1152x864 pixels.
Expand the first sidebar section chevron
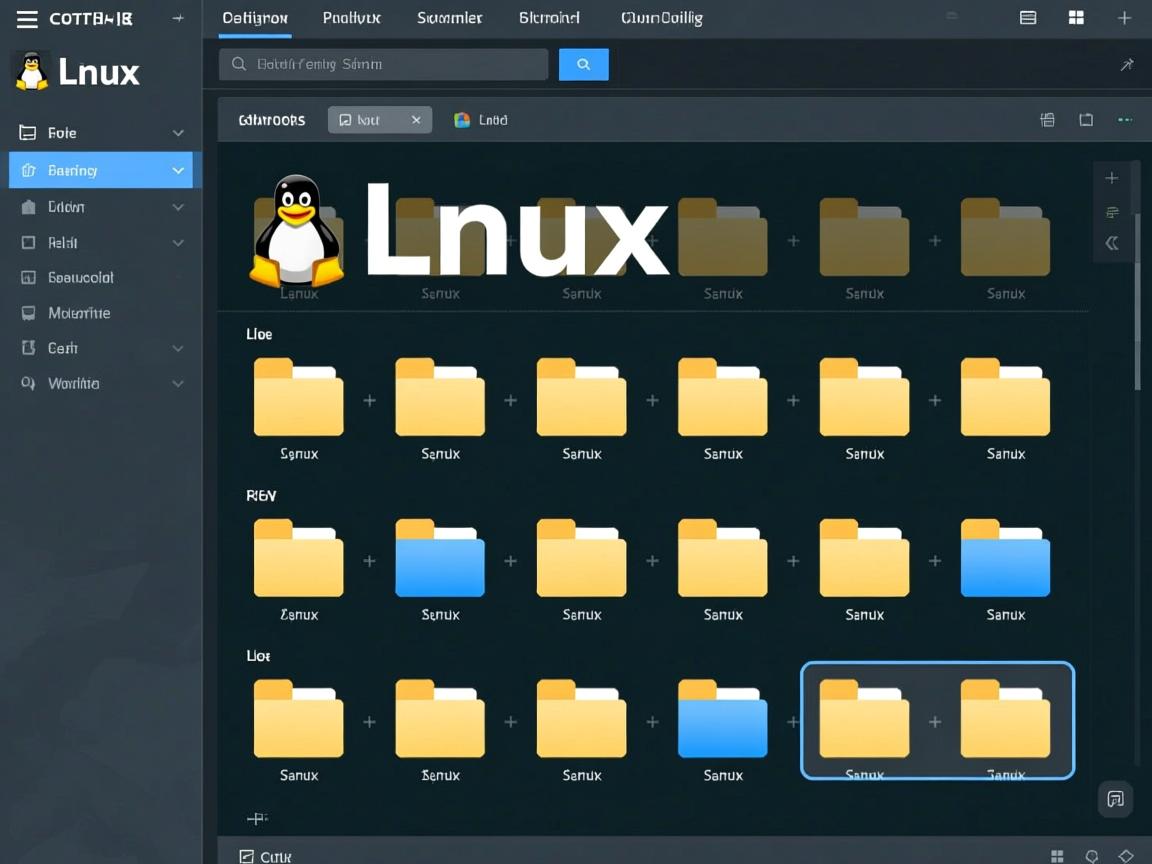tap(178, 132)
